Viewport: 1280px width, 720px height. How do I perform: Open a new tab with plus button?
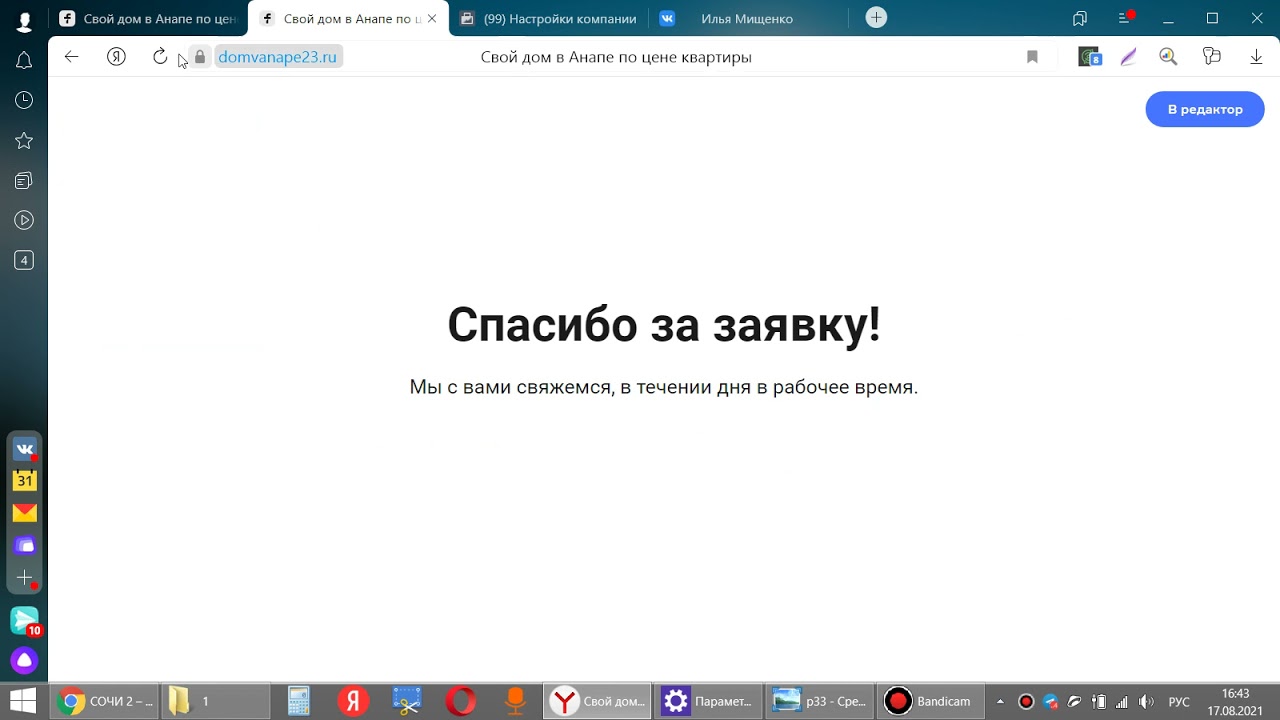point(876,18)
